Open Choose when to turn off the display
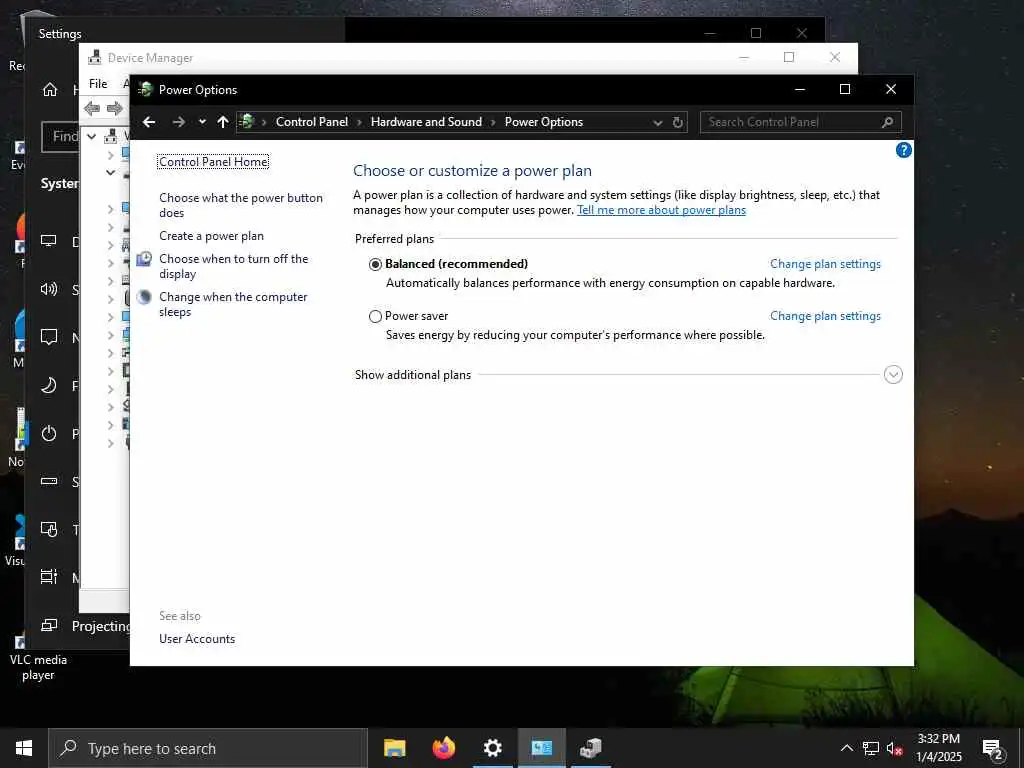 pos(233,266)
